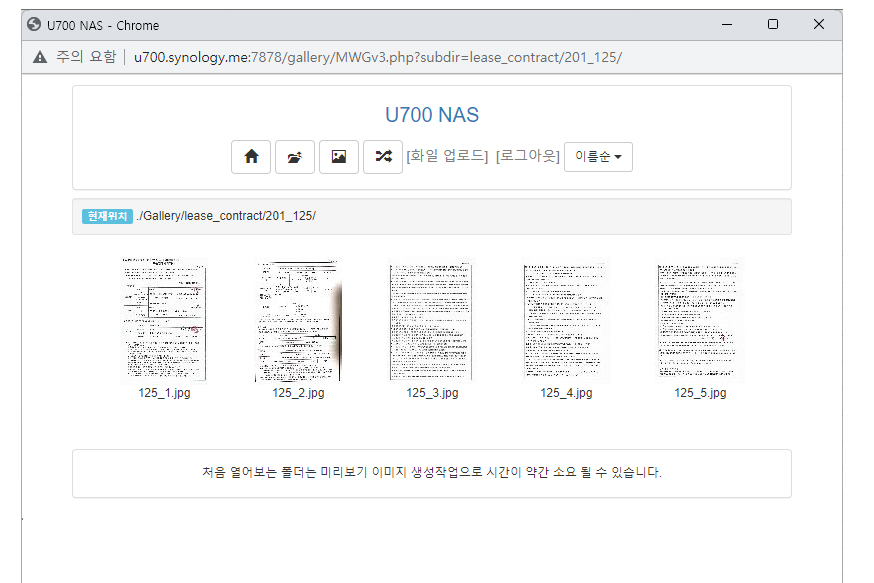Click the 현재위치 badge label
874x583 pixels.
click(107, 216)
